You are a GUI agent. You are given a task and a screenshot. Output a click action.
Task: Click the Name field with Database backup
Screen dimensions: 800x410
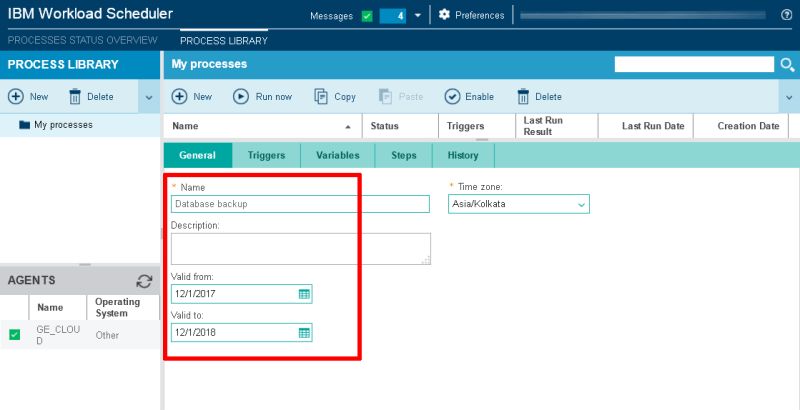tap(301, 204)
